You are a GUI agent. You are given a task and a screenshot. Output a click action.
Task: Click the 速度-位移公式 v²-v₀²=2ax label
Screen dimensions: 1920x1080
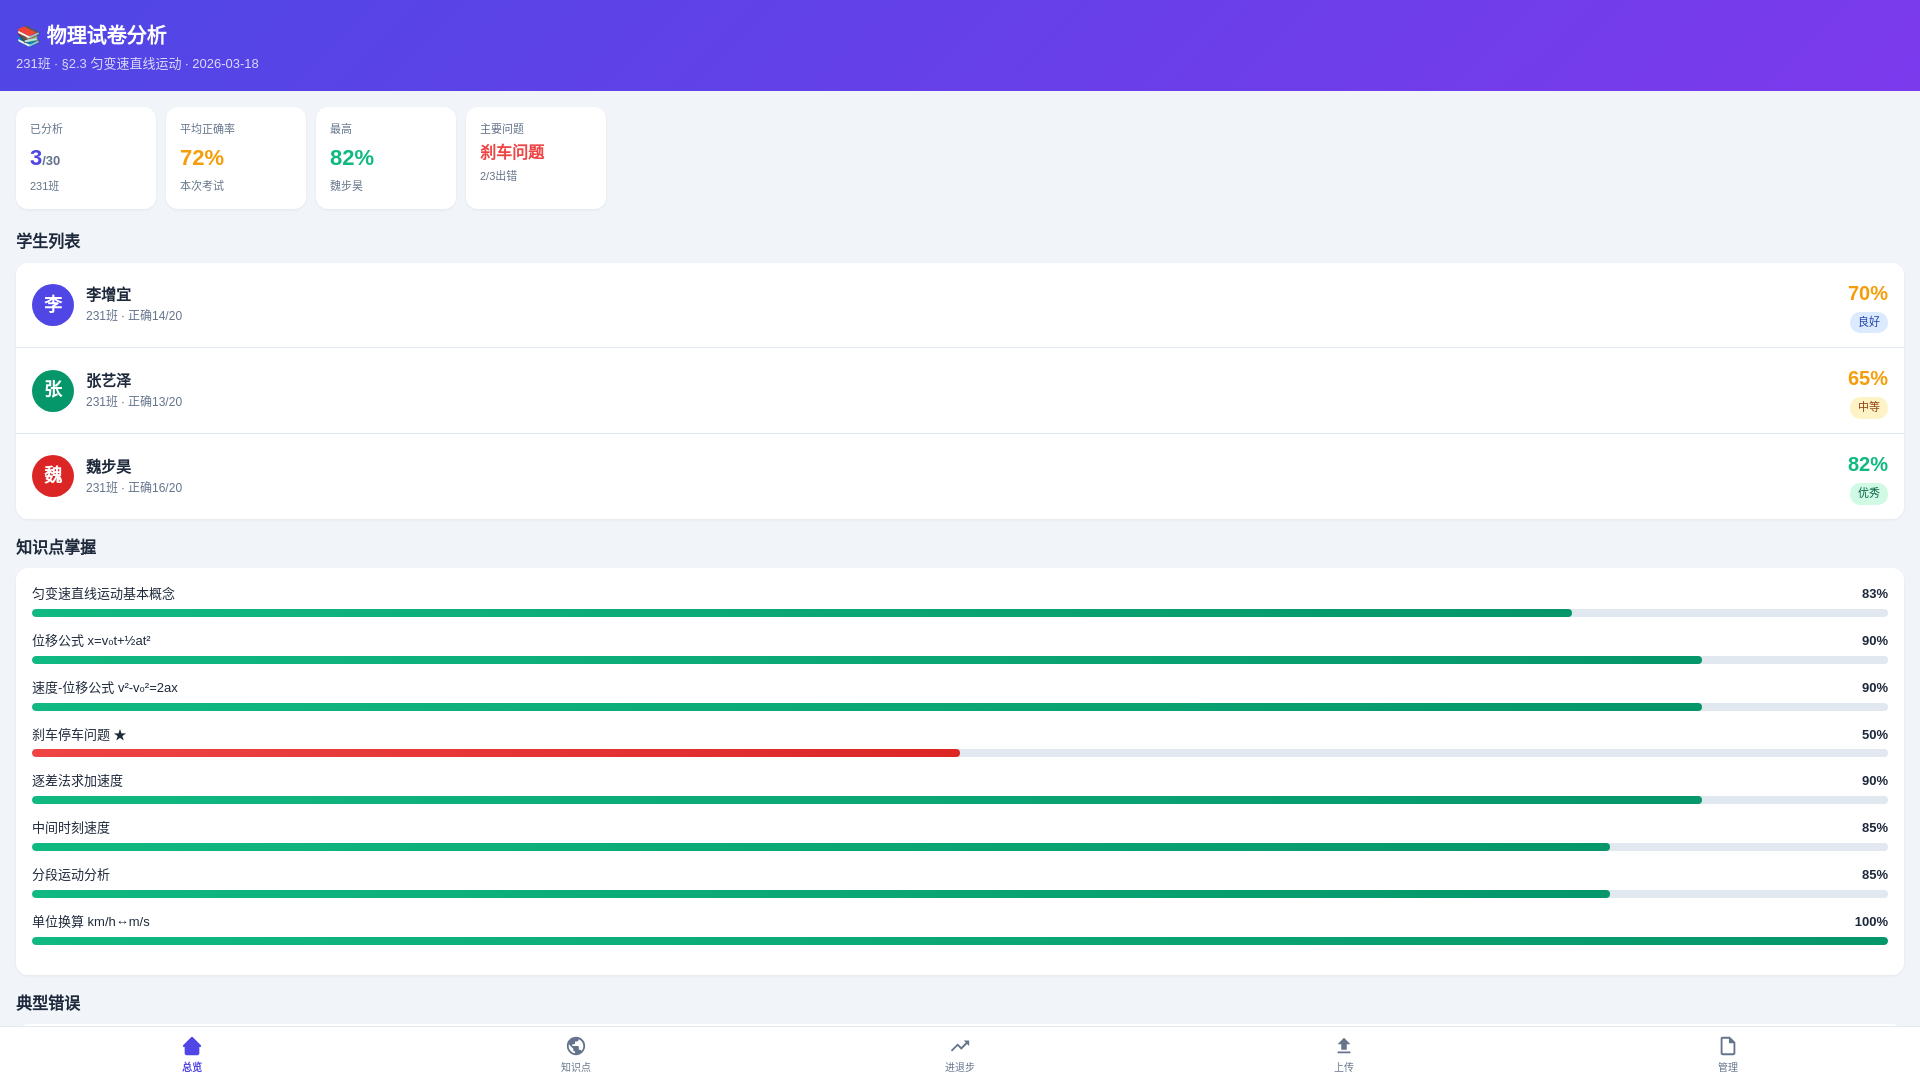[105, 688]
